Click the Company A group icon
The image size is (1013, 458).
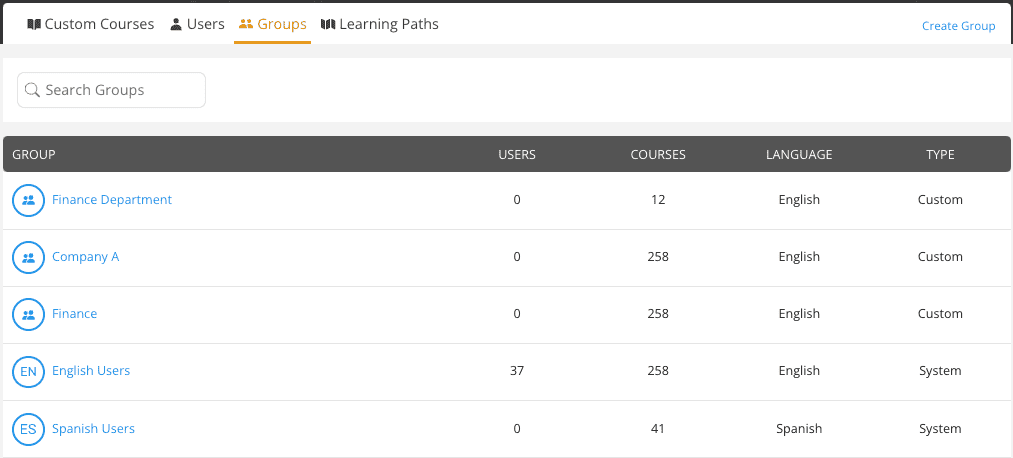[x=28, y=257]
